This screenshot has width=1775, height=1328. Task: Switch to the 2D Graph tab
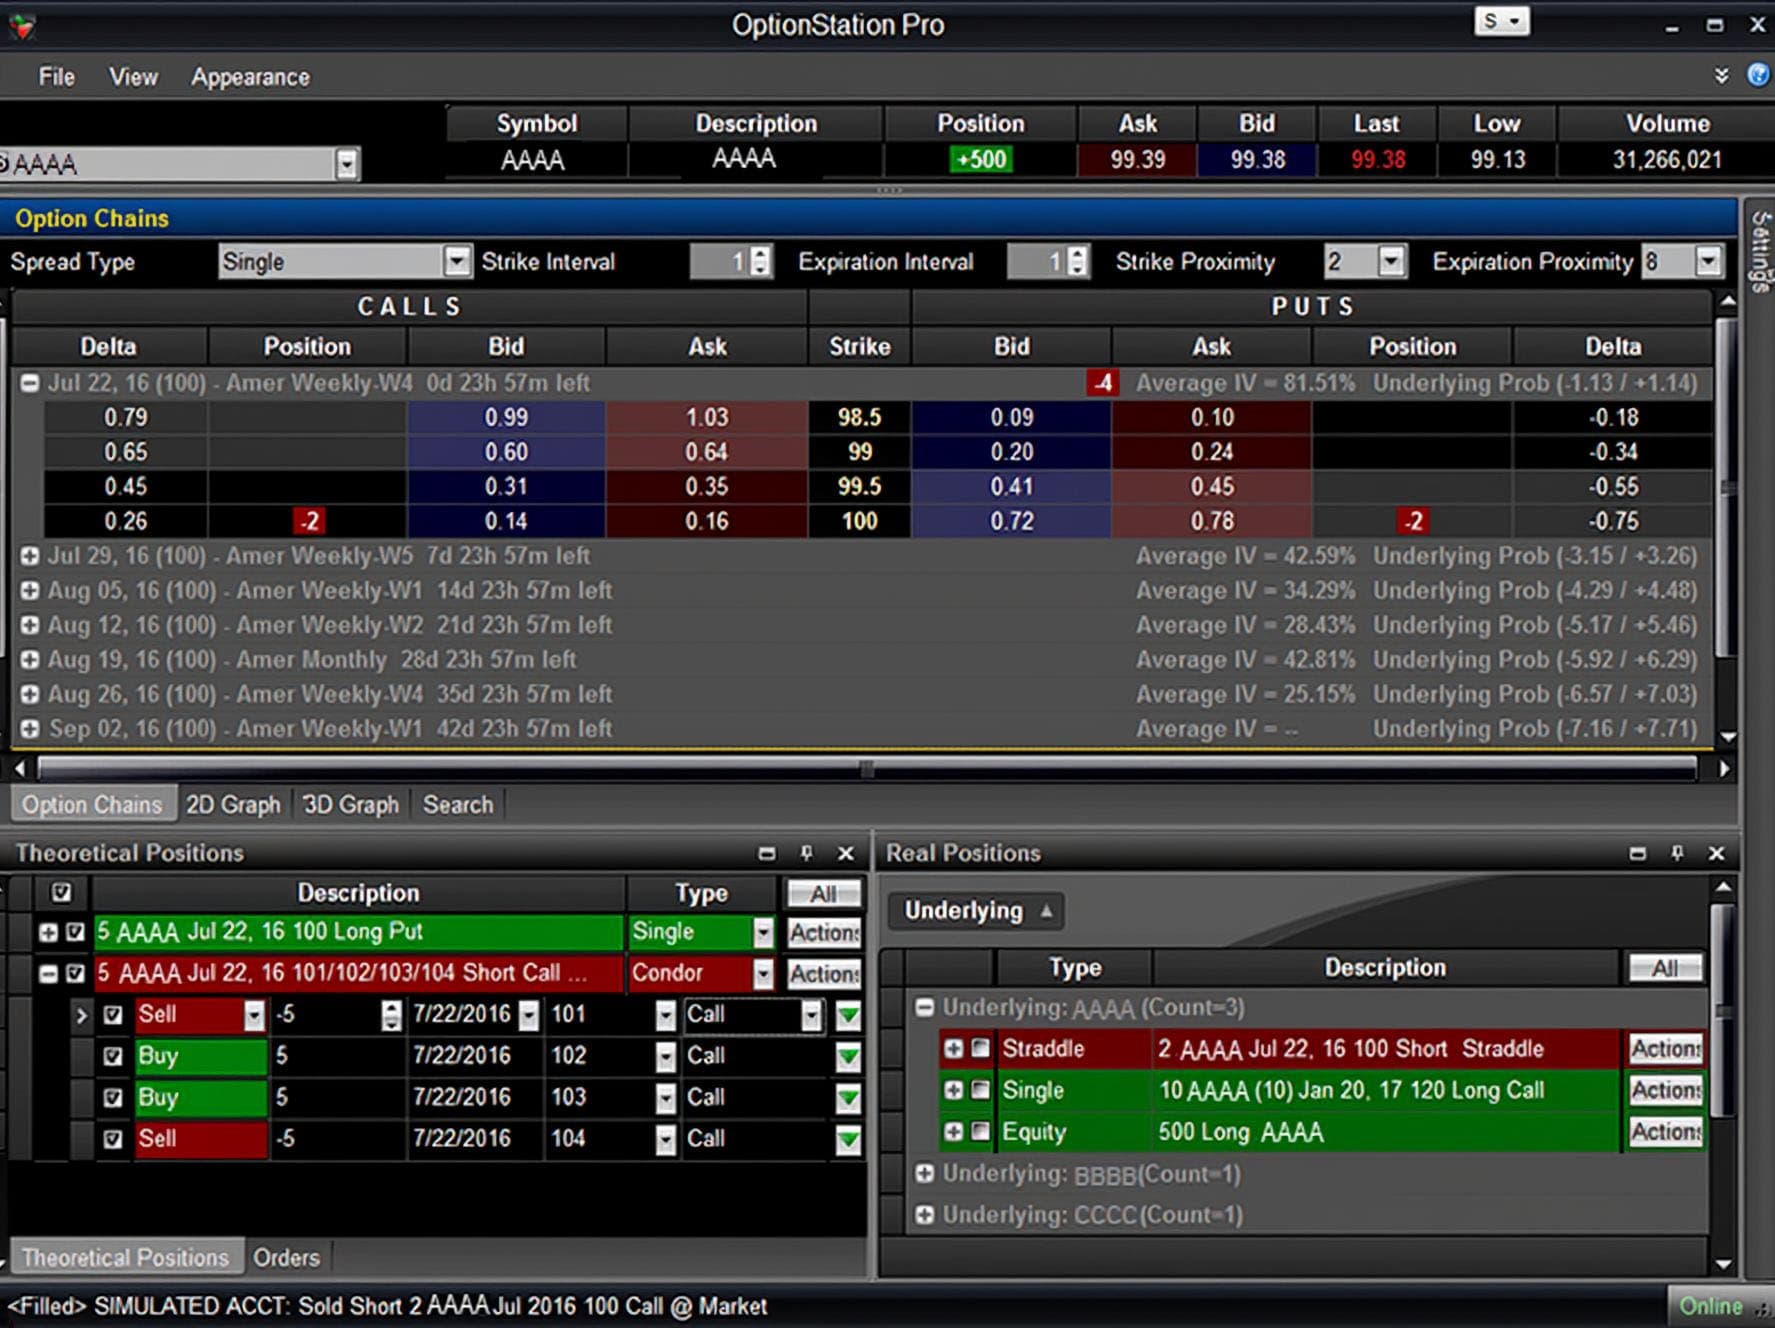coord(233,805)
